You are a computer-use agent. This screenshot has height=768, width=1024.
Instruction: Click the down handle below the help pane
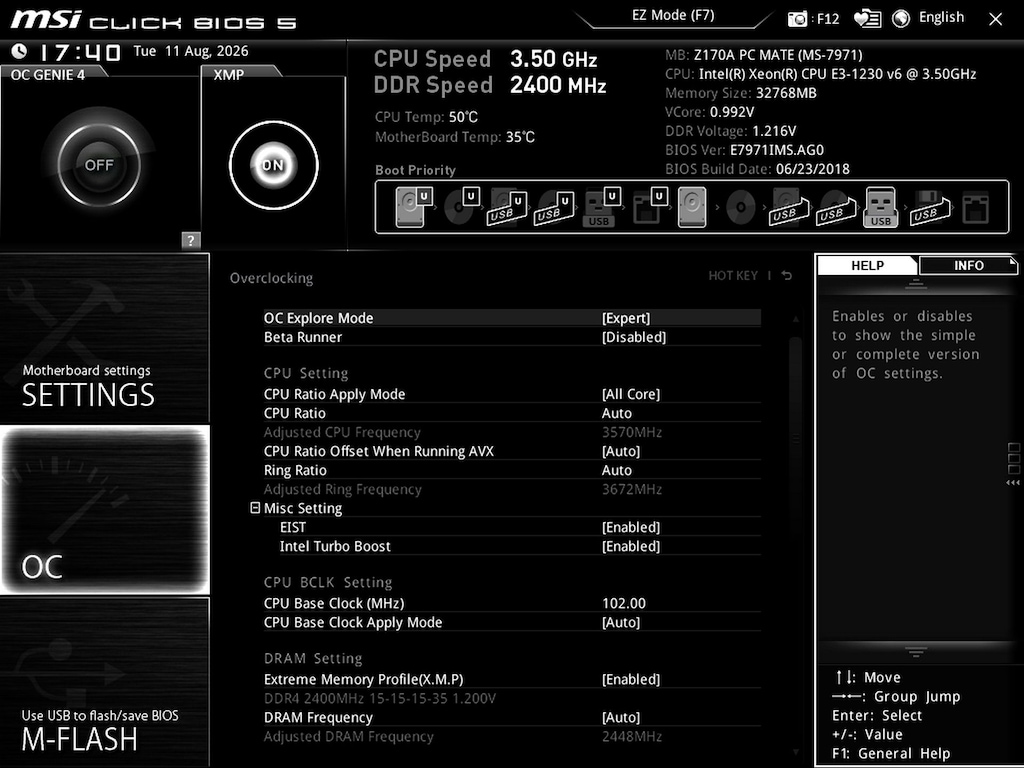tap(916, 652)
